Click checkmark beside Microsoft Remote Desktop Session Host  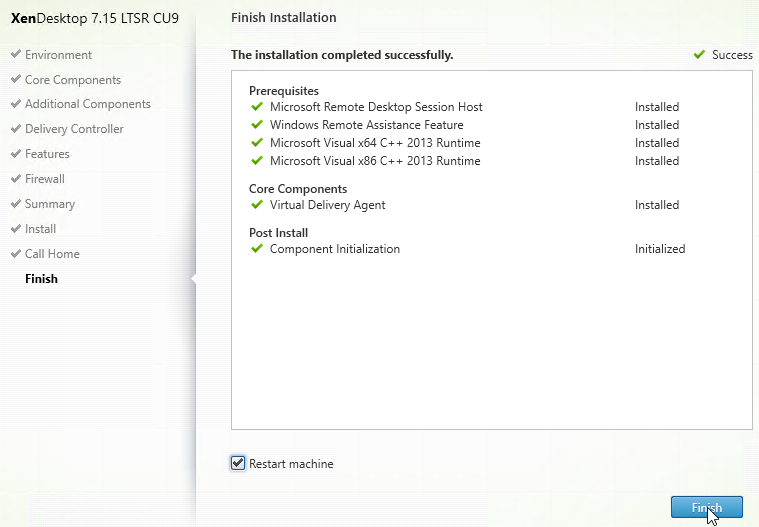tap(257, 106)
